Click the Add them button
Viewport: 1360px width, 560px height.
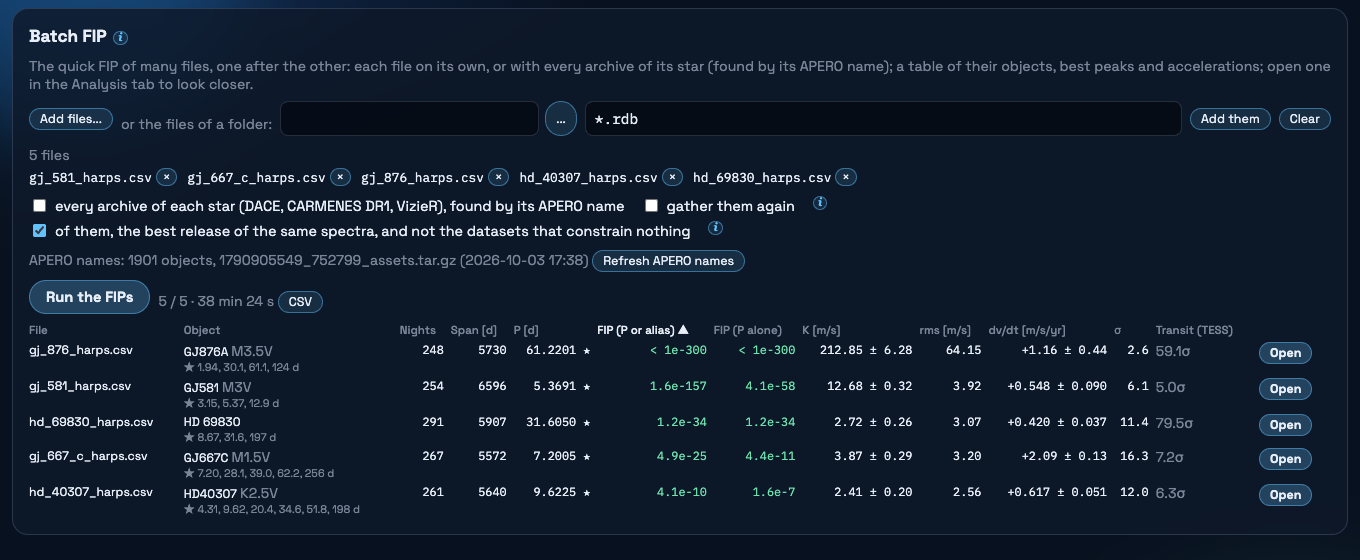1230,119
